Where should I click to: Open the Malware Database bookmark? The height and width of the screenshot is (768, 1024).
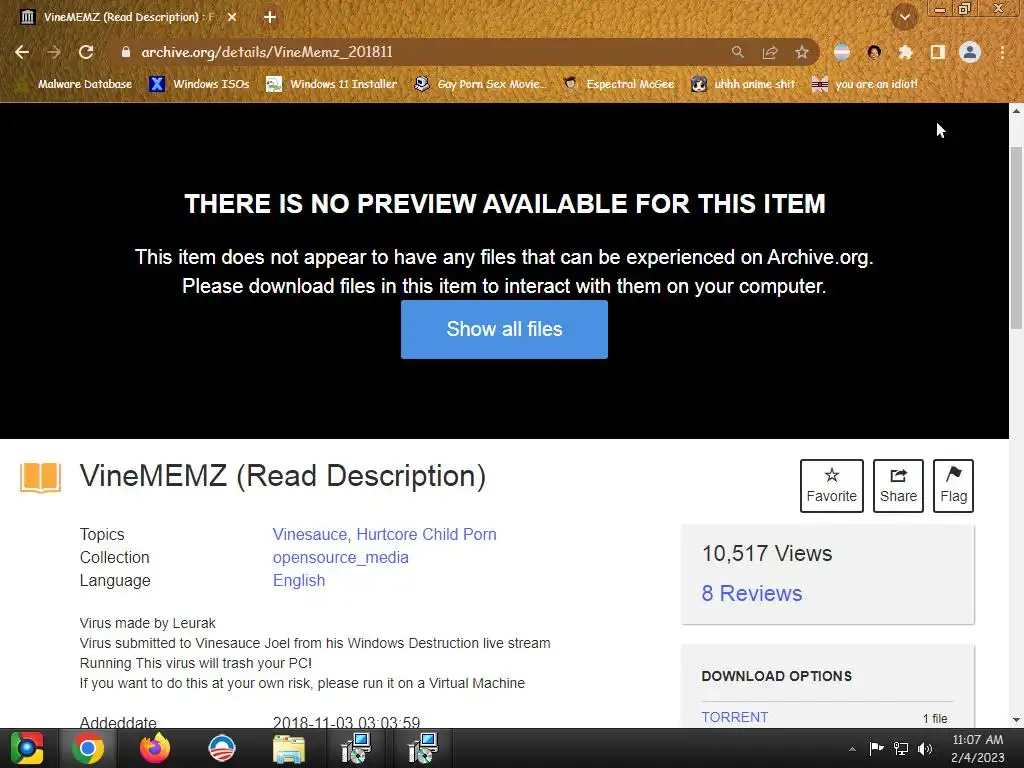(x=74, y=84)
